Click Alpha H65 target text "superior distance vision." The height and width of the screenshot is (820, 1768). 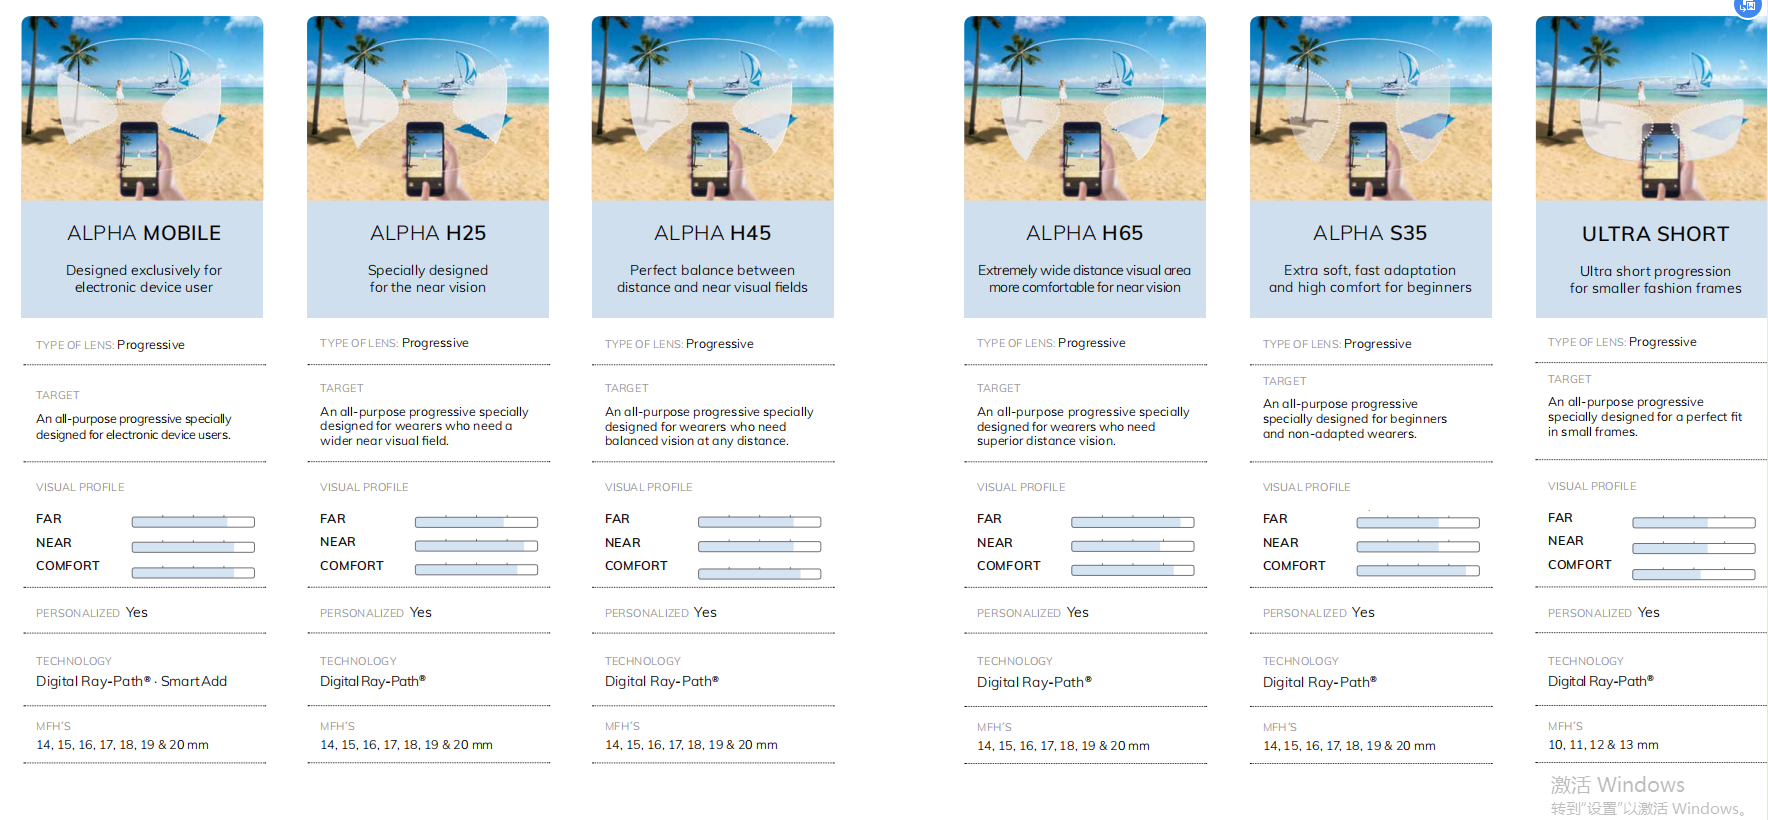tap(1046, 441)
